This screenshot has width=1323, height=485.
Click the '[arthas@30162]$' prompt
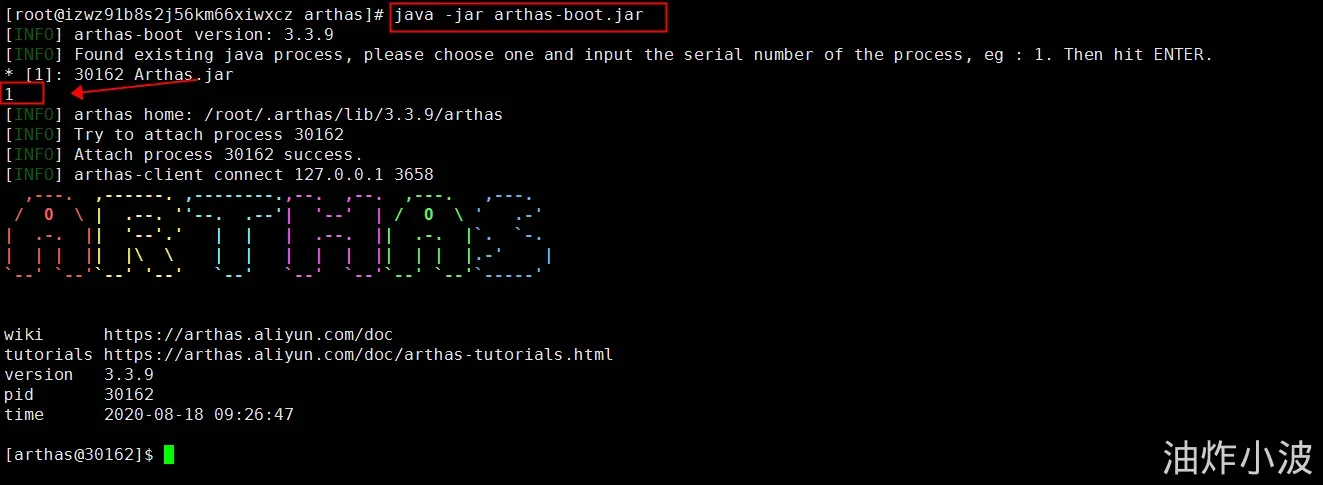coord(79,455)
